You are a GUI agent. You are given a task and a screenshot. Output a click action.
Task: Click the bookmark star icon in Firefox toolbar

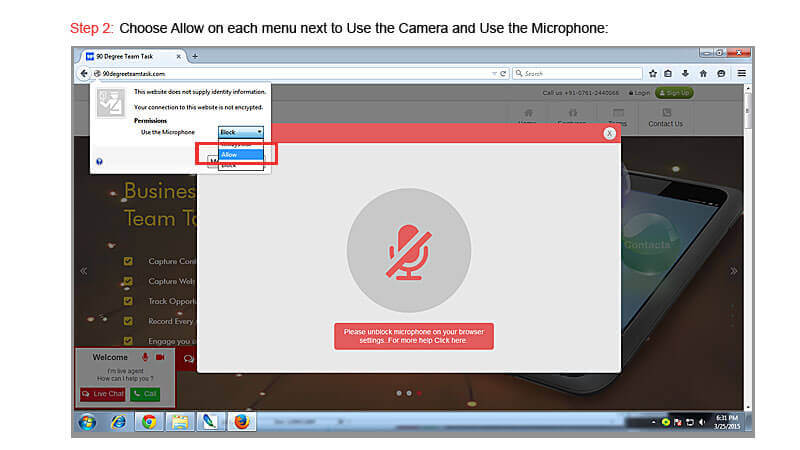[653, 73]
